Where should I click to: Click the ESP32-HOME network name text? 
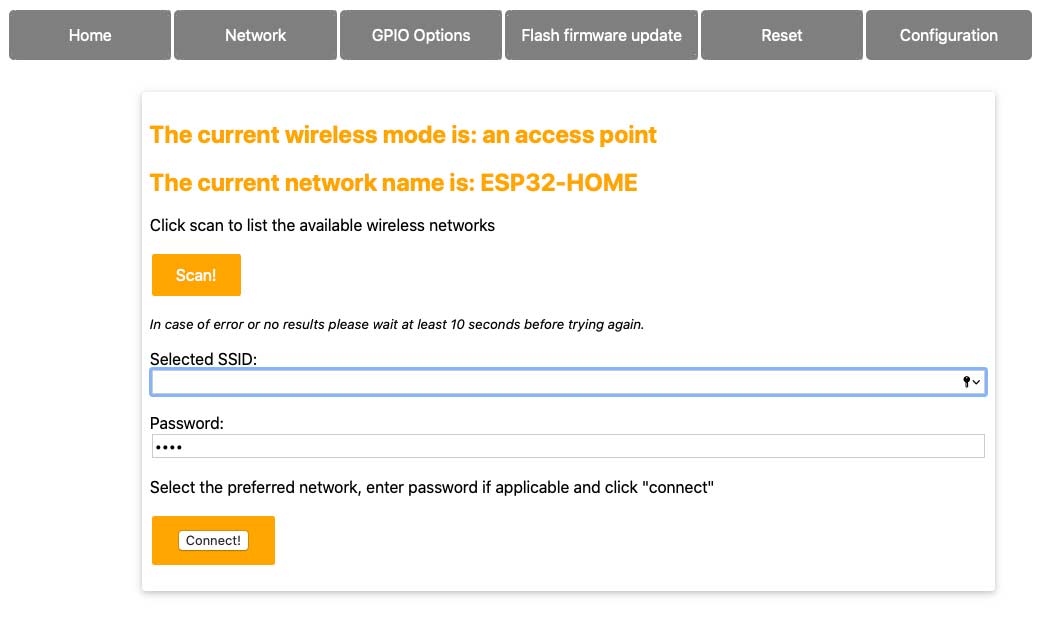pos(393,183)
